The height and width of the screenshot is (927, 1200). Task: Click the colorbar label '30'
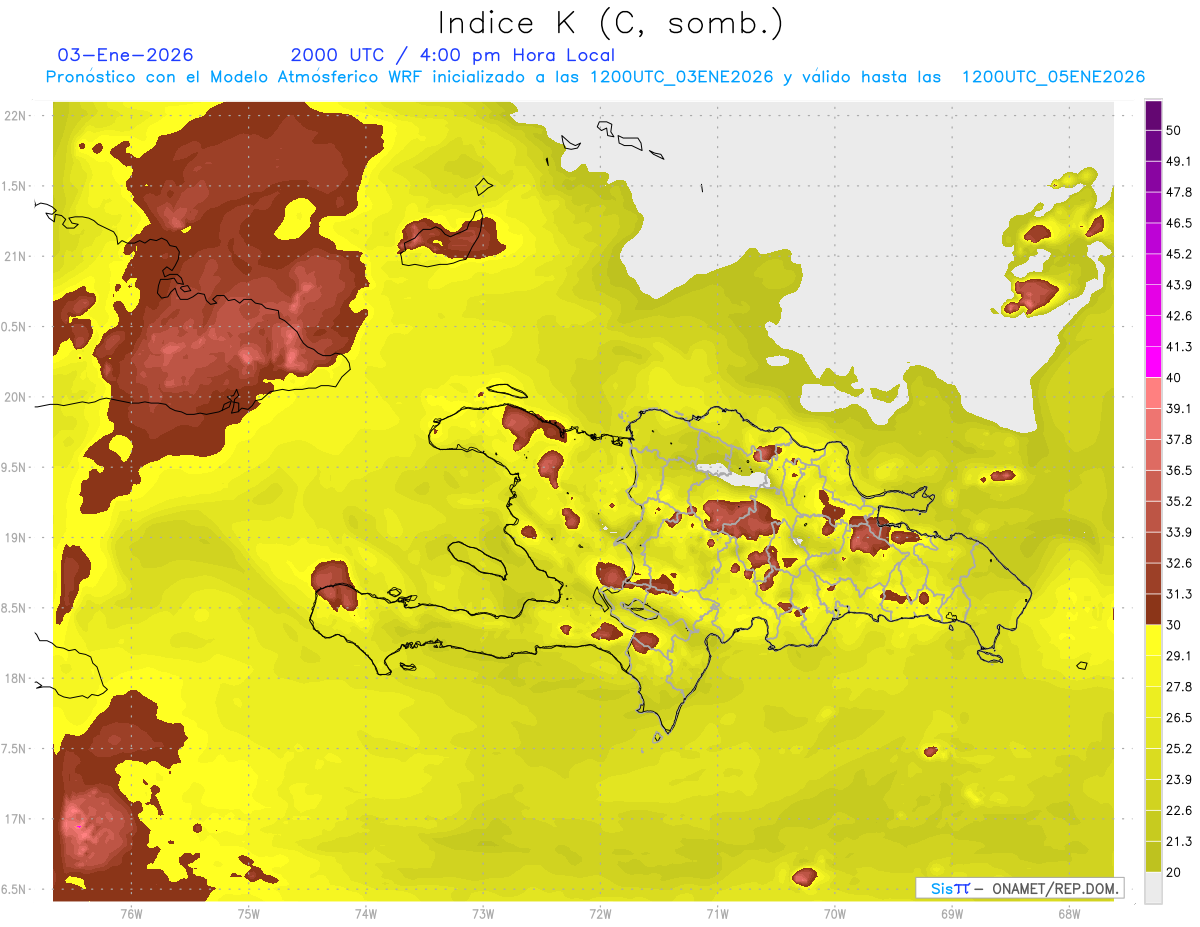(1175, 625)
